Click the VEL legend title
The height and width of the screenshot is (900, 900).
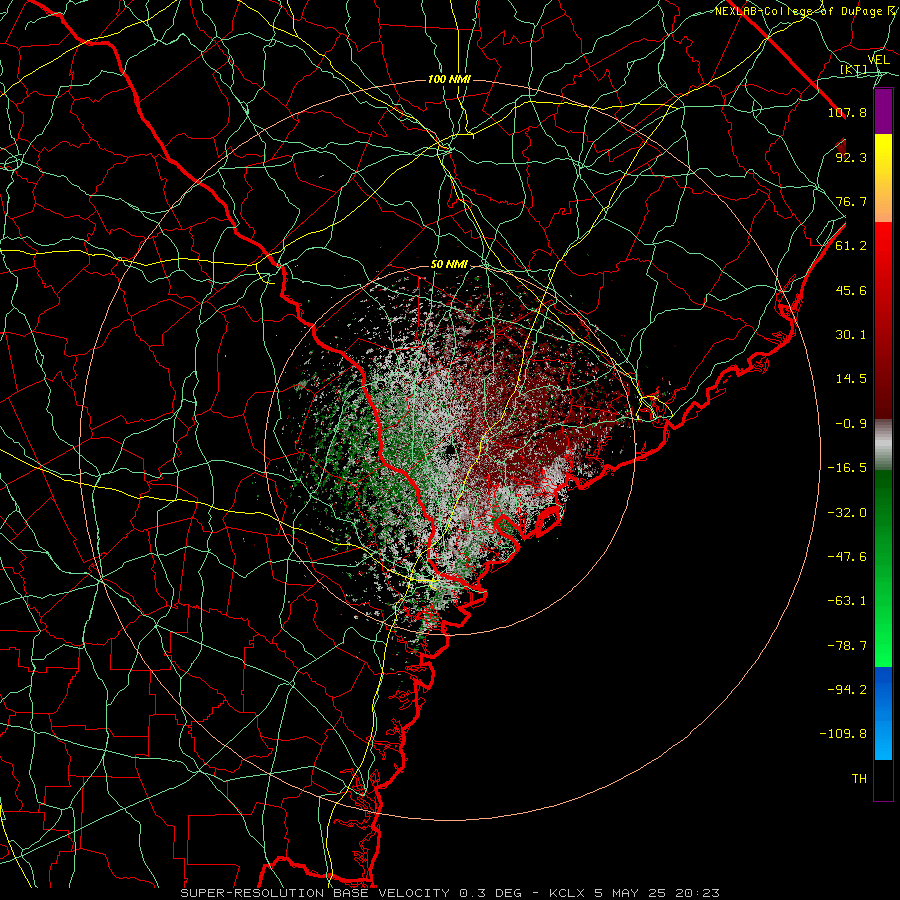(878, 60)
